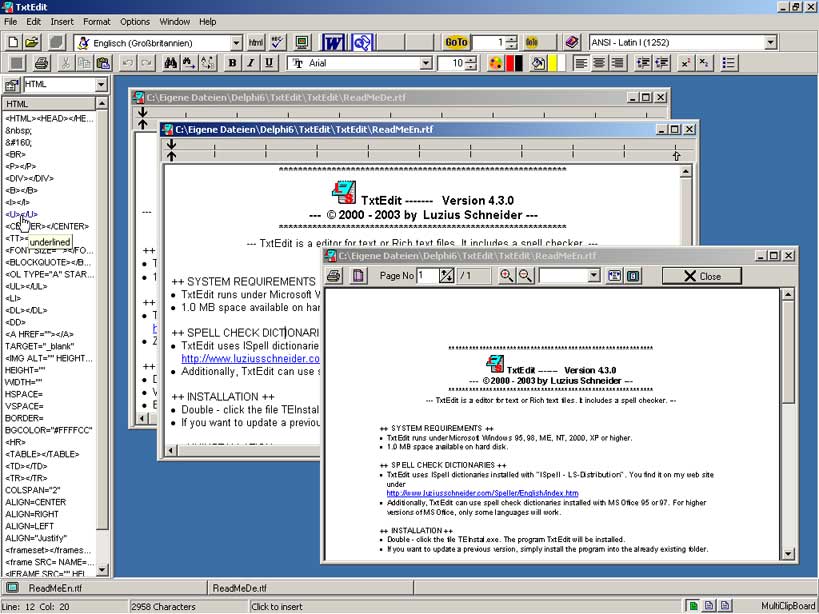Align text left
Screen dimensions: 819x614
coord(580,64)
